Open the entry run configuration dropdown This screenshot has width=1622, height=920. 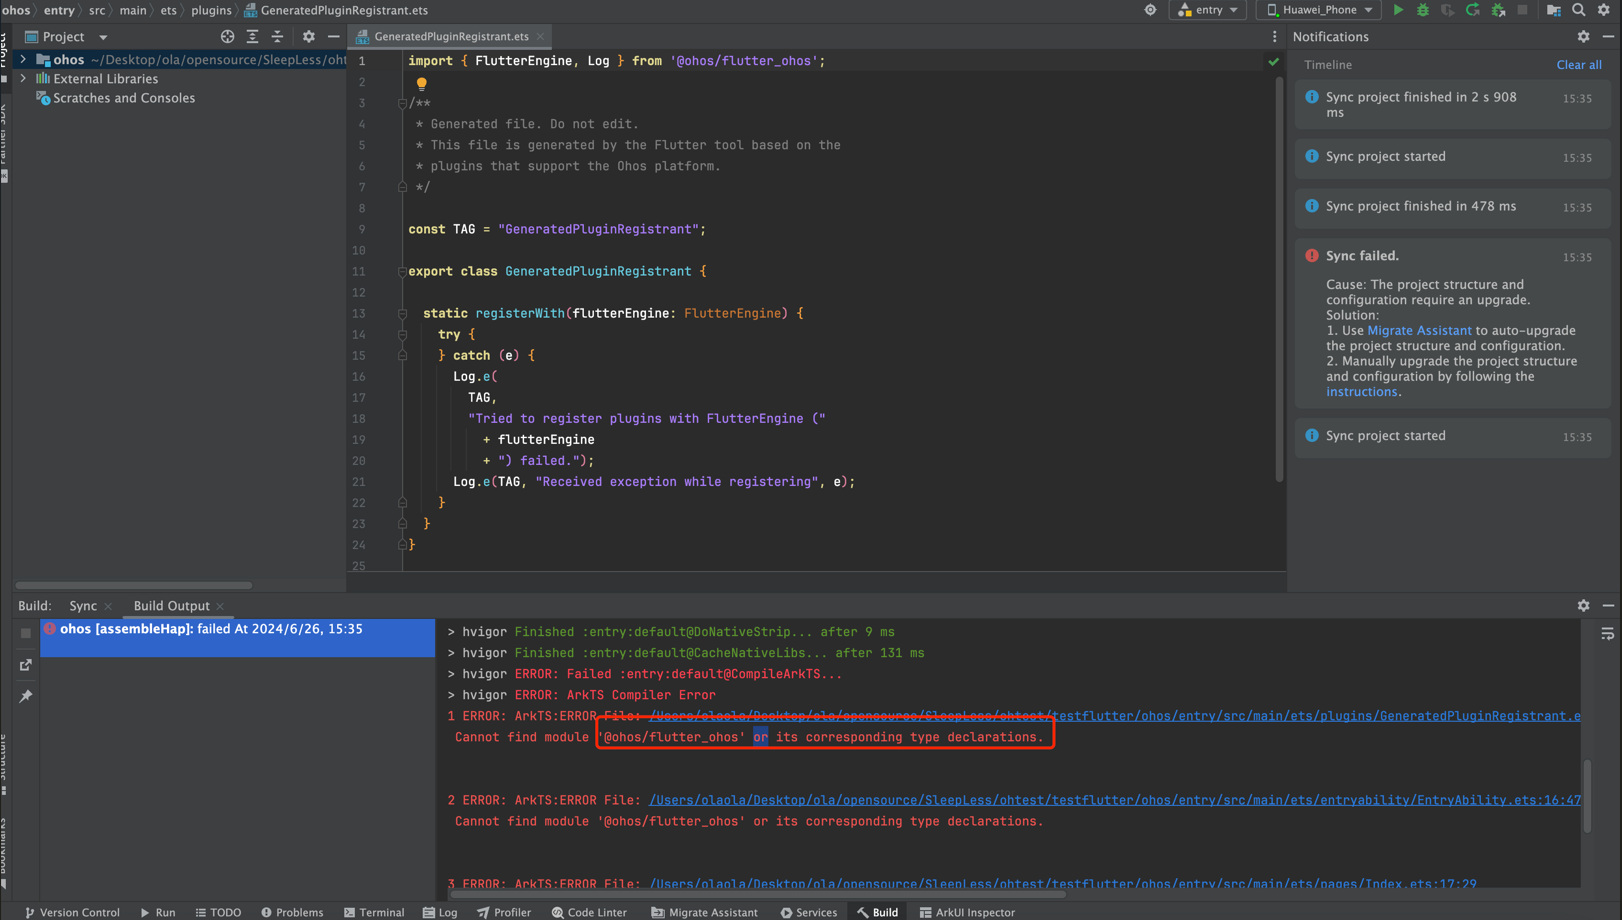click(x=1208, y=10)
